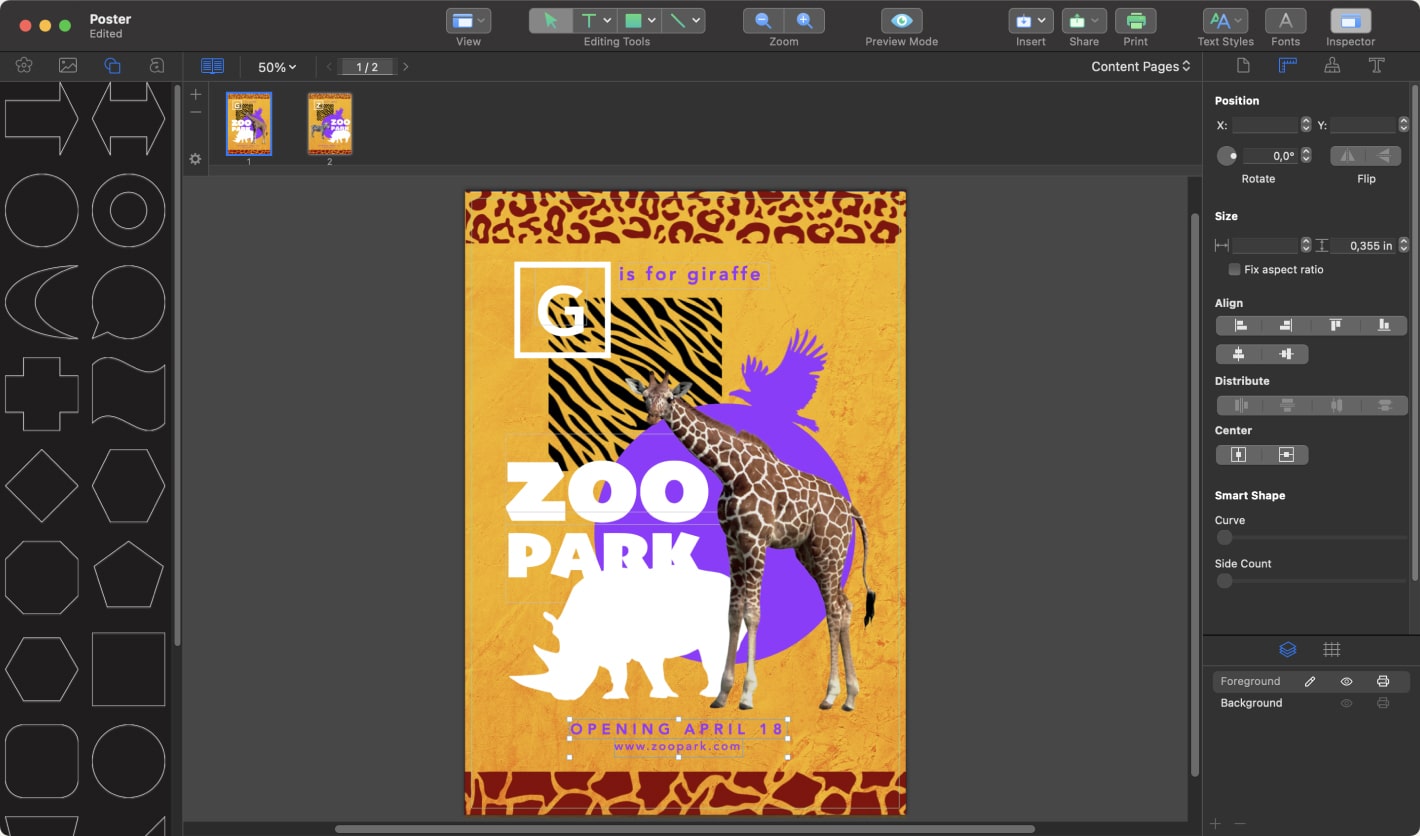Open the Document inspector tab

[1243, 65]
